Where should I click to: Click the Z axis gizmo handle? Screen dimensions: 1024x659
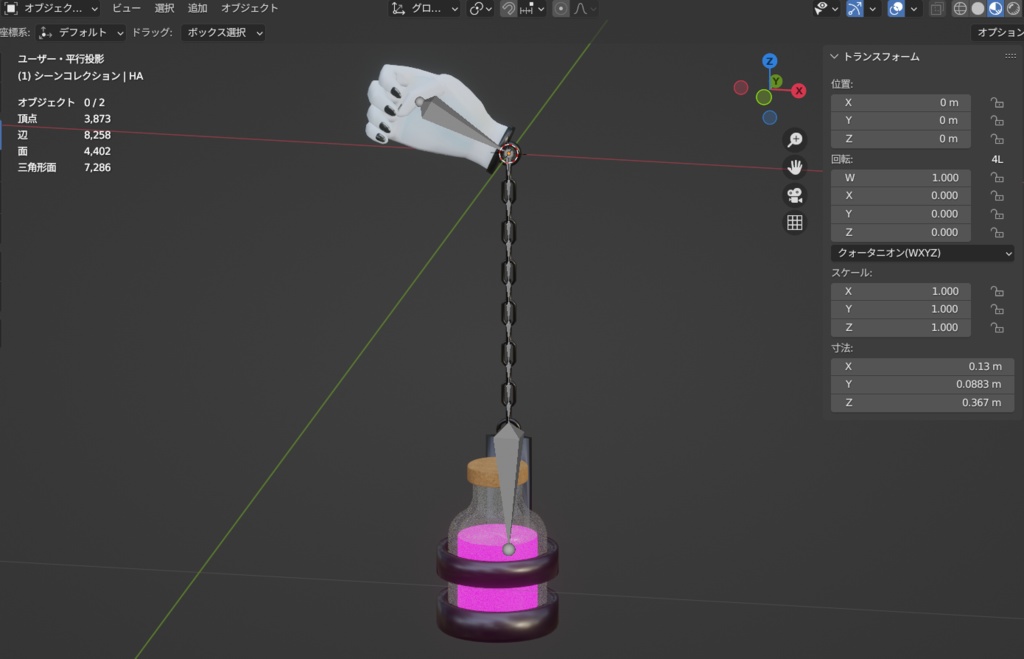click(x=769, y=61)
